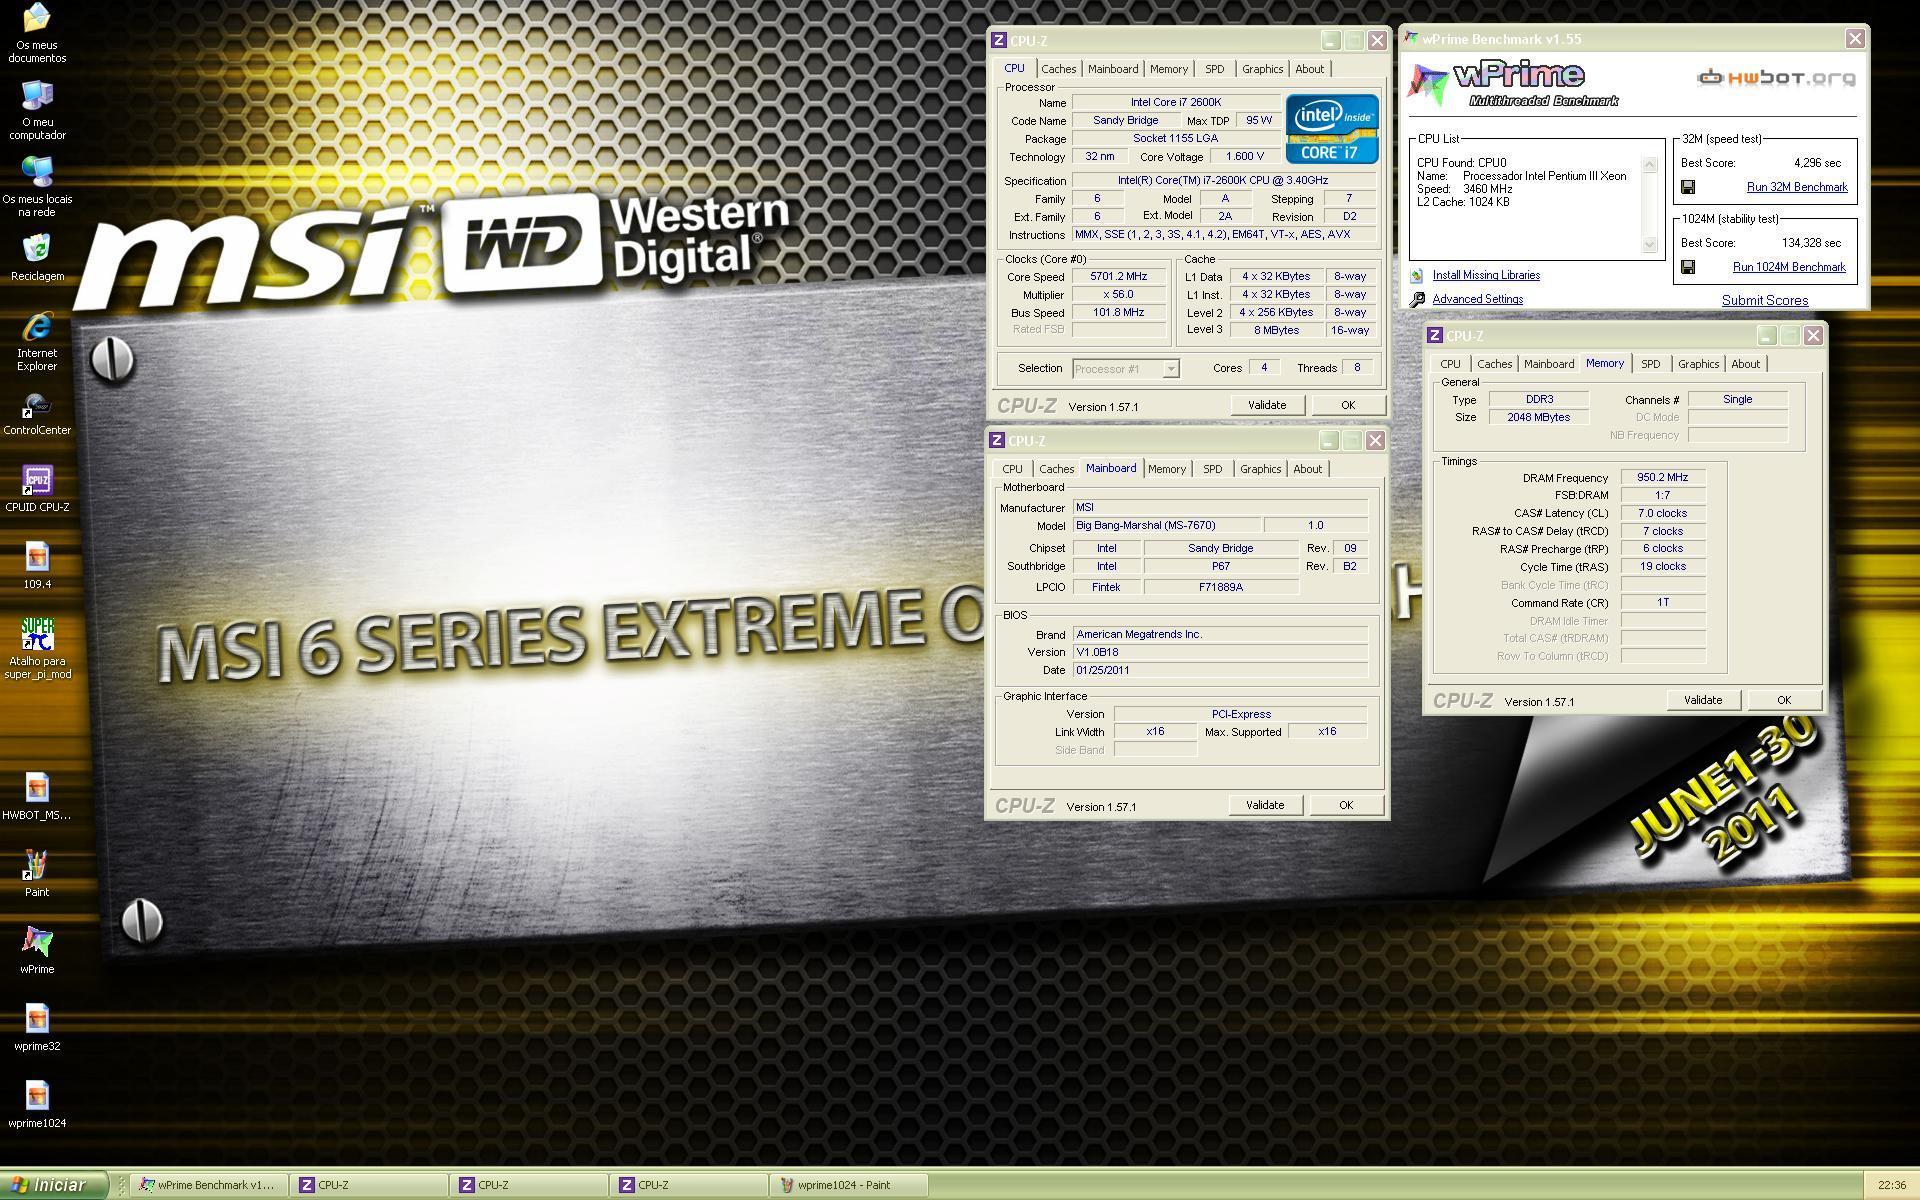The width and height of the screenshot is (1920, 1200).
Task: Click the HWBOT.org logo in wPrime
Action: click(x=1776, y=77)
